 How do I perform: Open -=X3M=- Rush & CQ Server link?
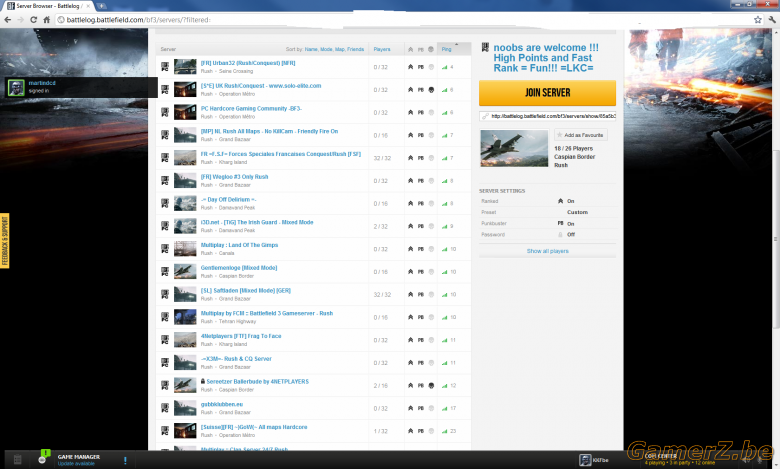236,359
